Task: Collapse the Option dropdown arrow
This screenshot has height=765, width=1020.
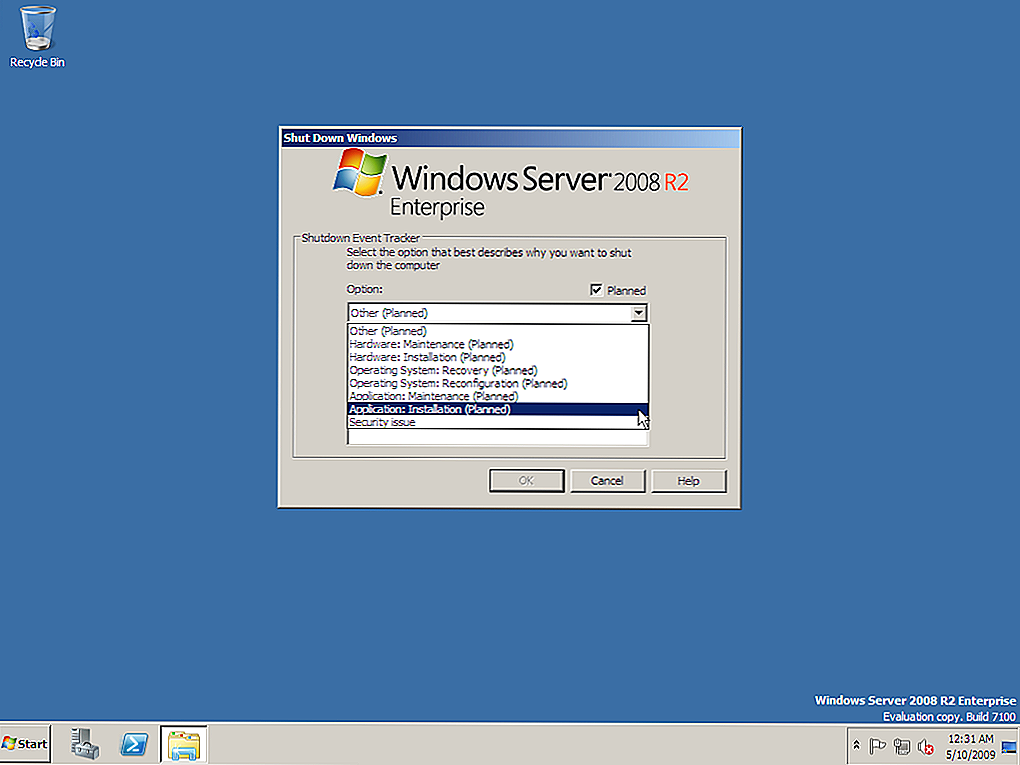Action: click(639, 313)
